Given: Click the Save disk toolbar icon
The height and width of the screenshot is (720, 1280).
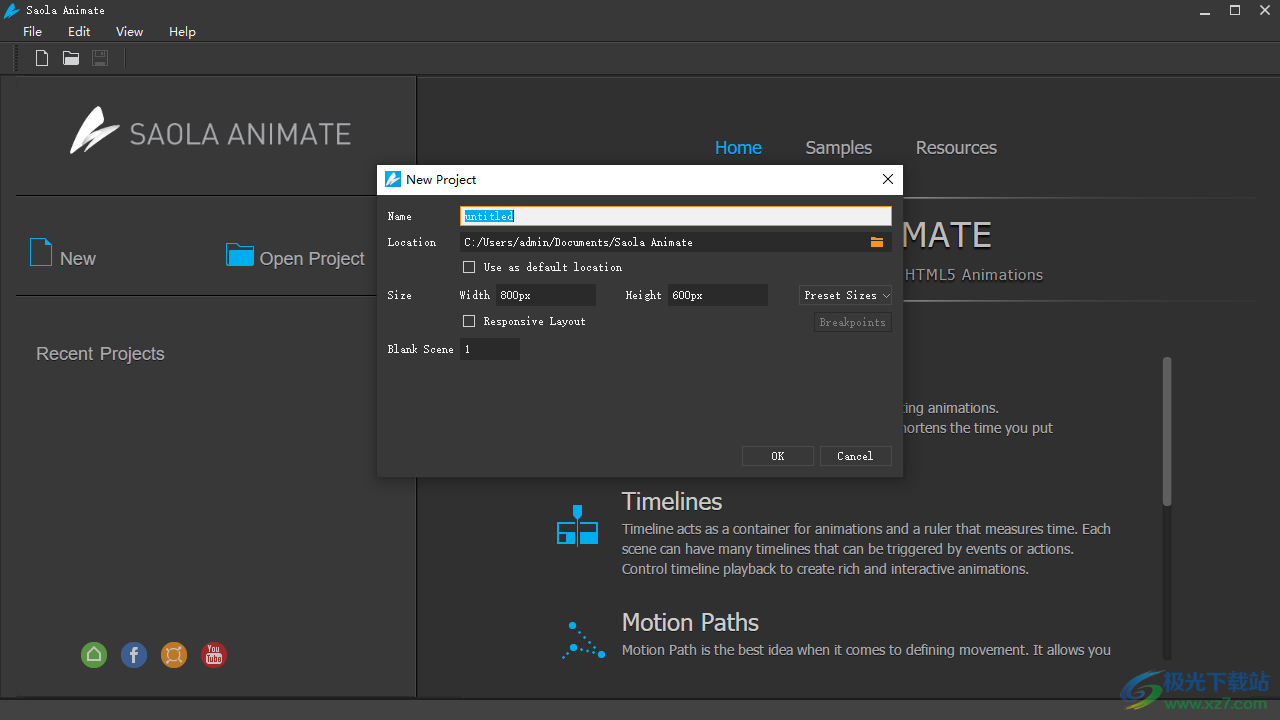Looking at the screenshot, I should (x=100, y=58).
